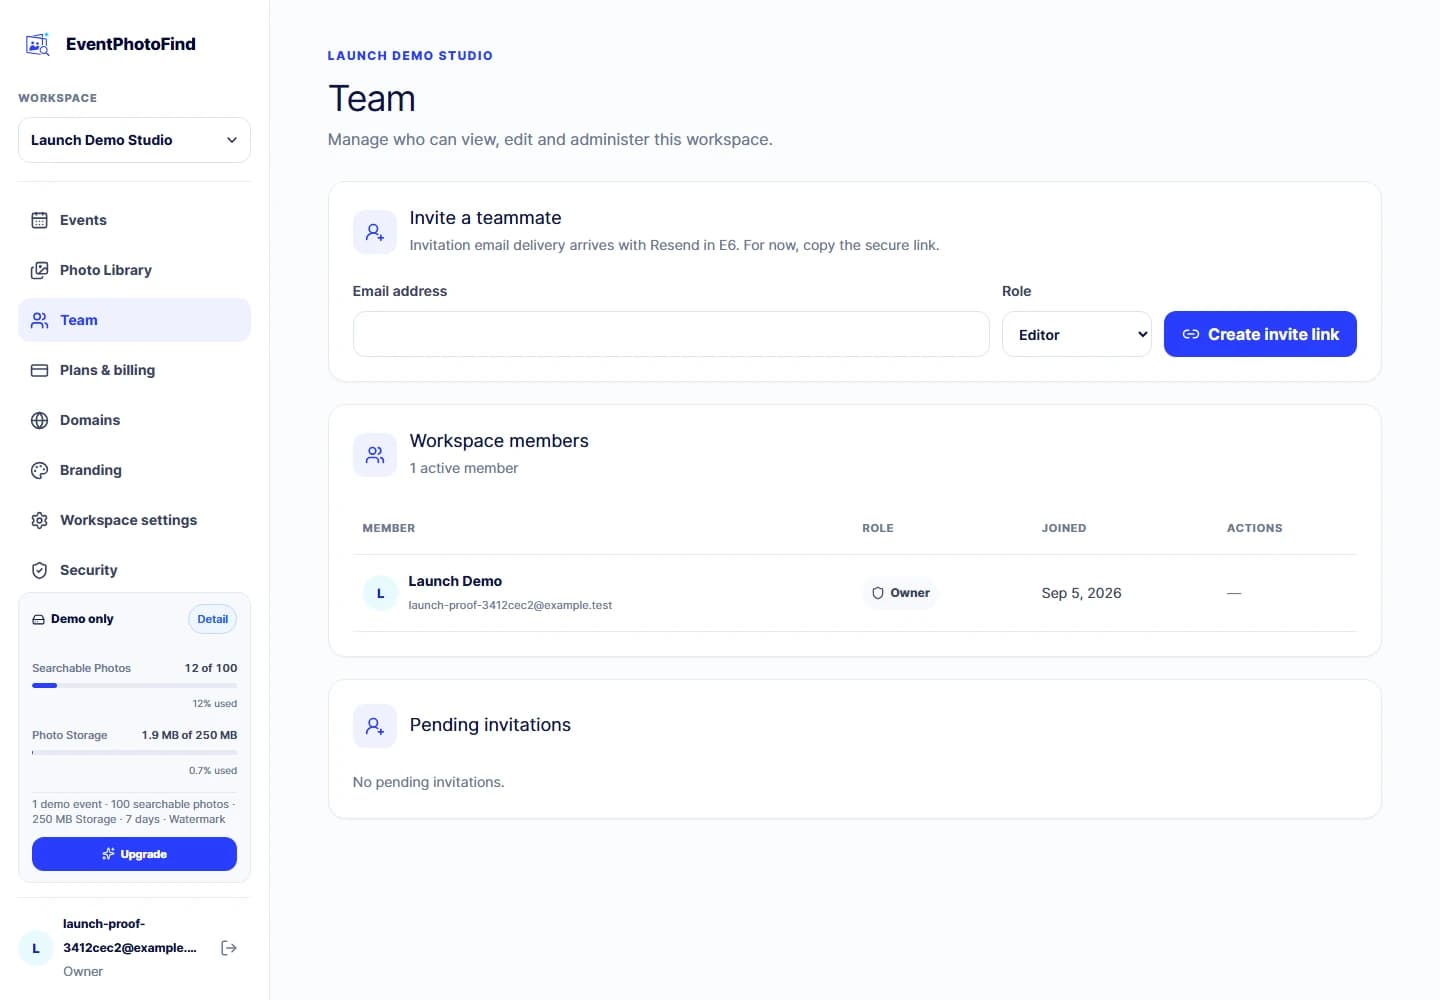Click the EventPhotoFind logo icon
This screenshot has height=1000, width=1440.
point(38,44)
